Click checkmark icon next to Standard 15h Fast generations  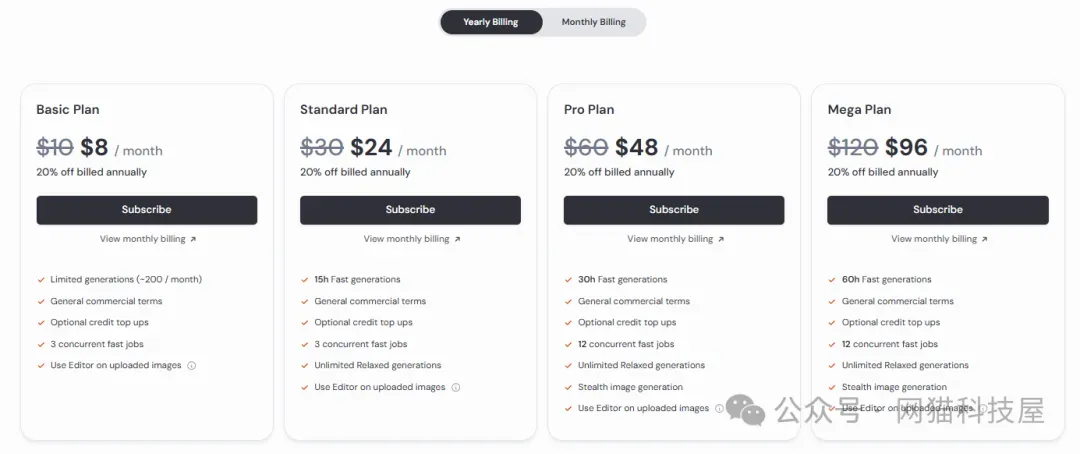pyautogui.click(x=305, y=280)
